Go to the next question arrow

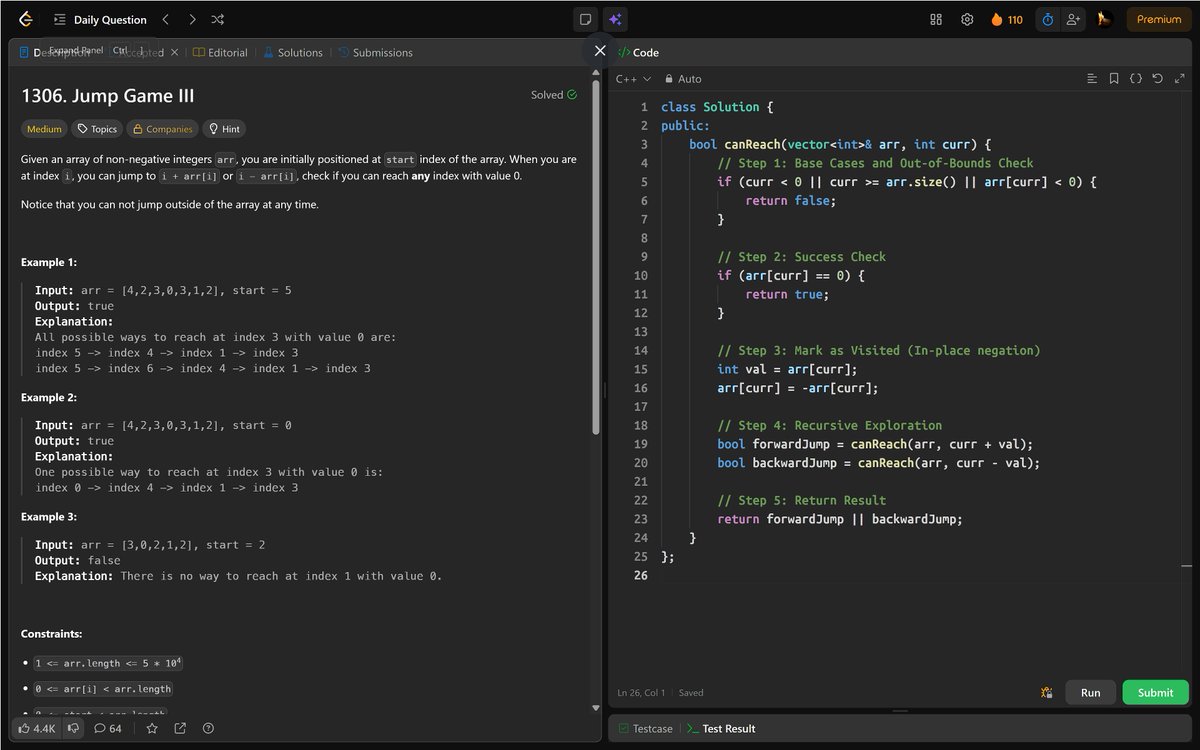pyautogui.click(x=192, y=19)
